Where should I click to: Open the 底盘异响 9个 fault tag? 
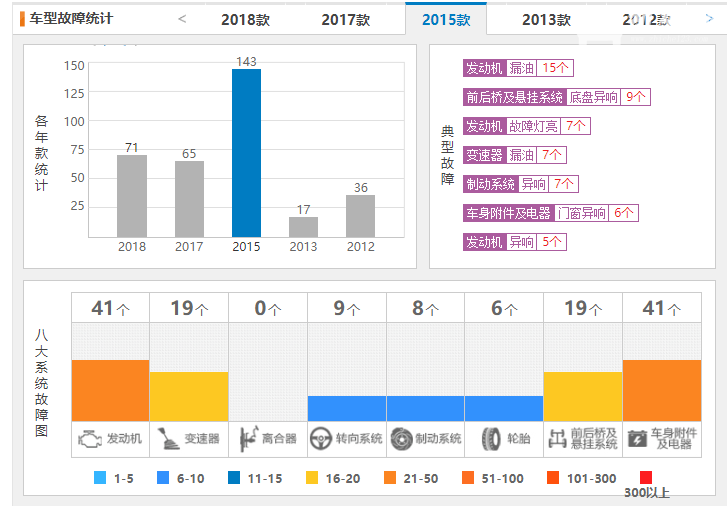click(557, 97)
